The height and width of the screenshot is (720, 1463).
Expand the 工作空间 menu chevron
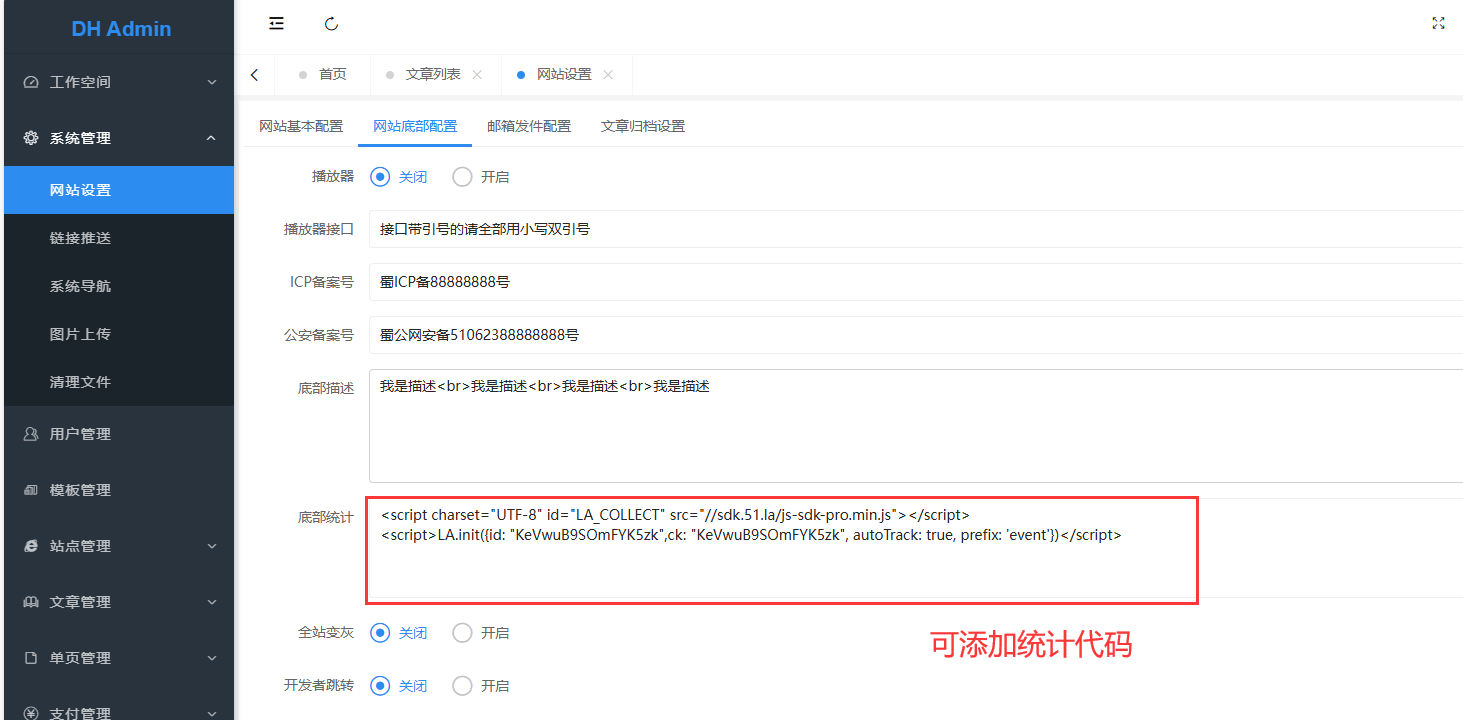[211, 82]
